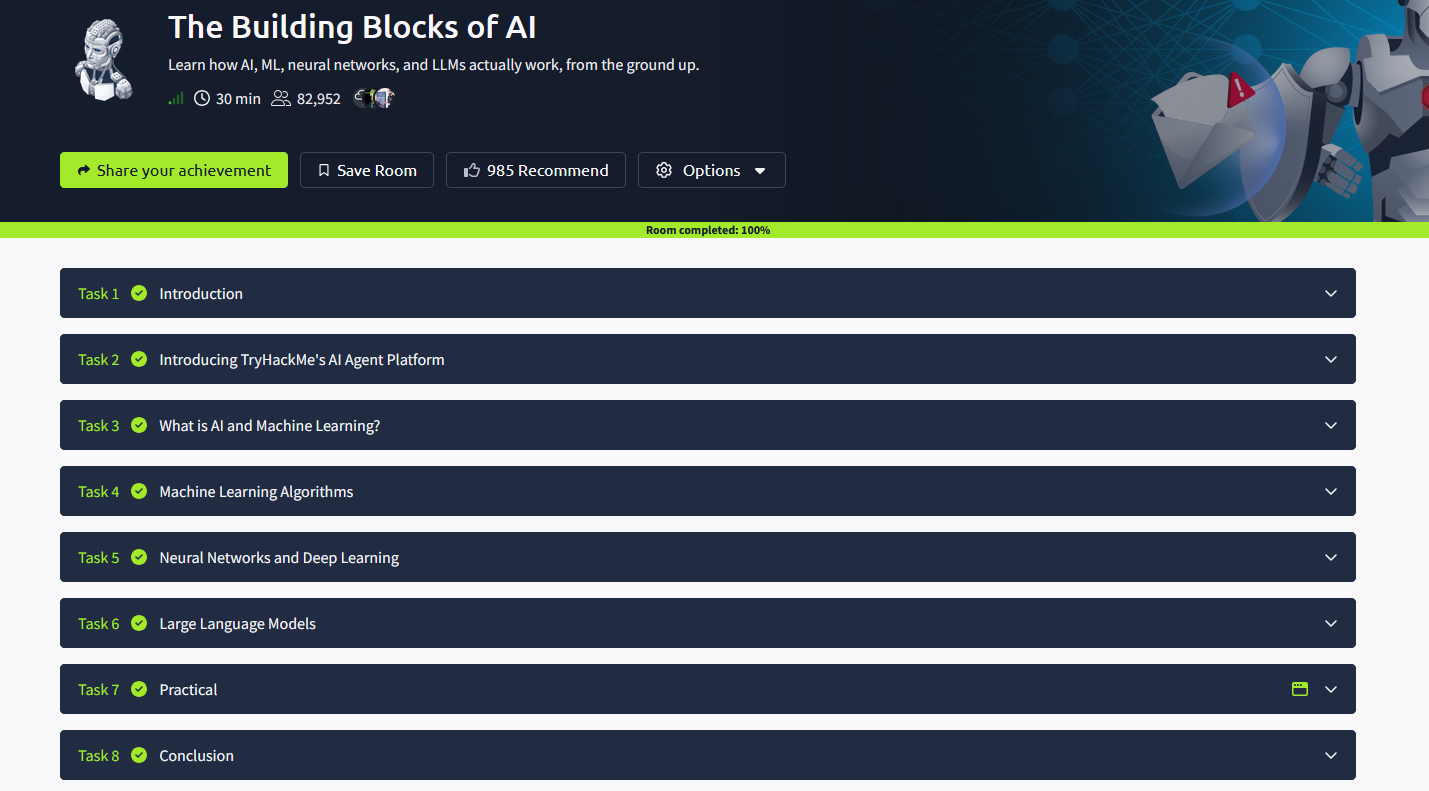Expand Task 3 chevron arrow
Viewport: 1429px width, 791px height.
[x=1331, y=425]
